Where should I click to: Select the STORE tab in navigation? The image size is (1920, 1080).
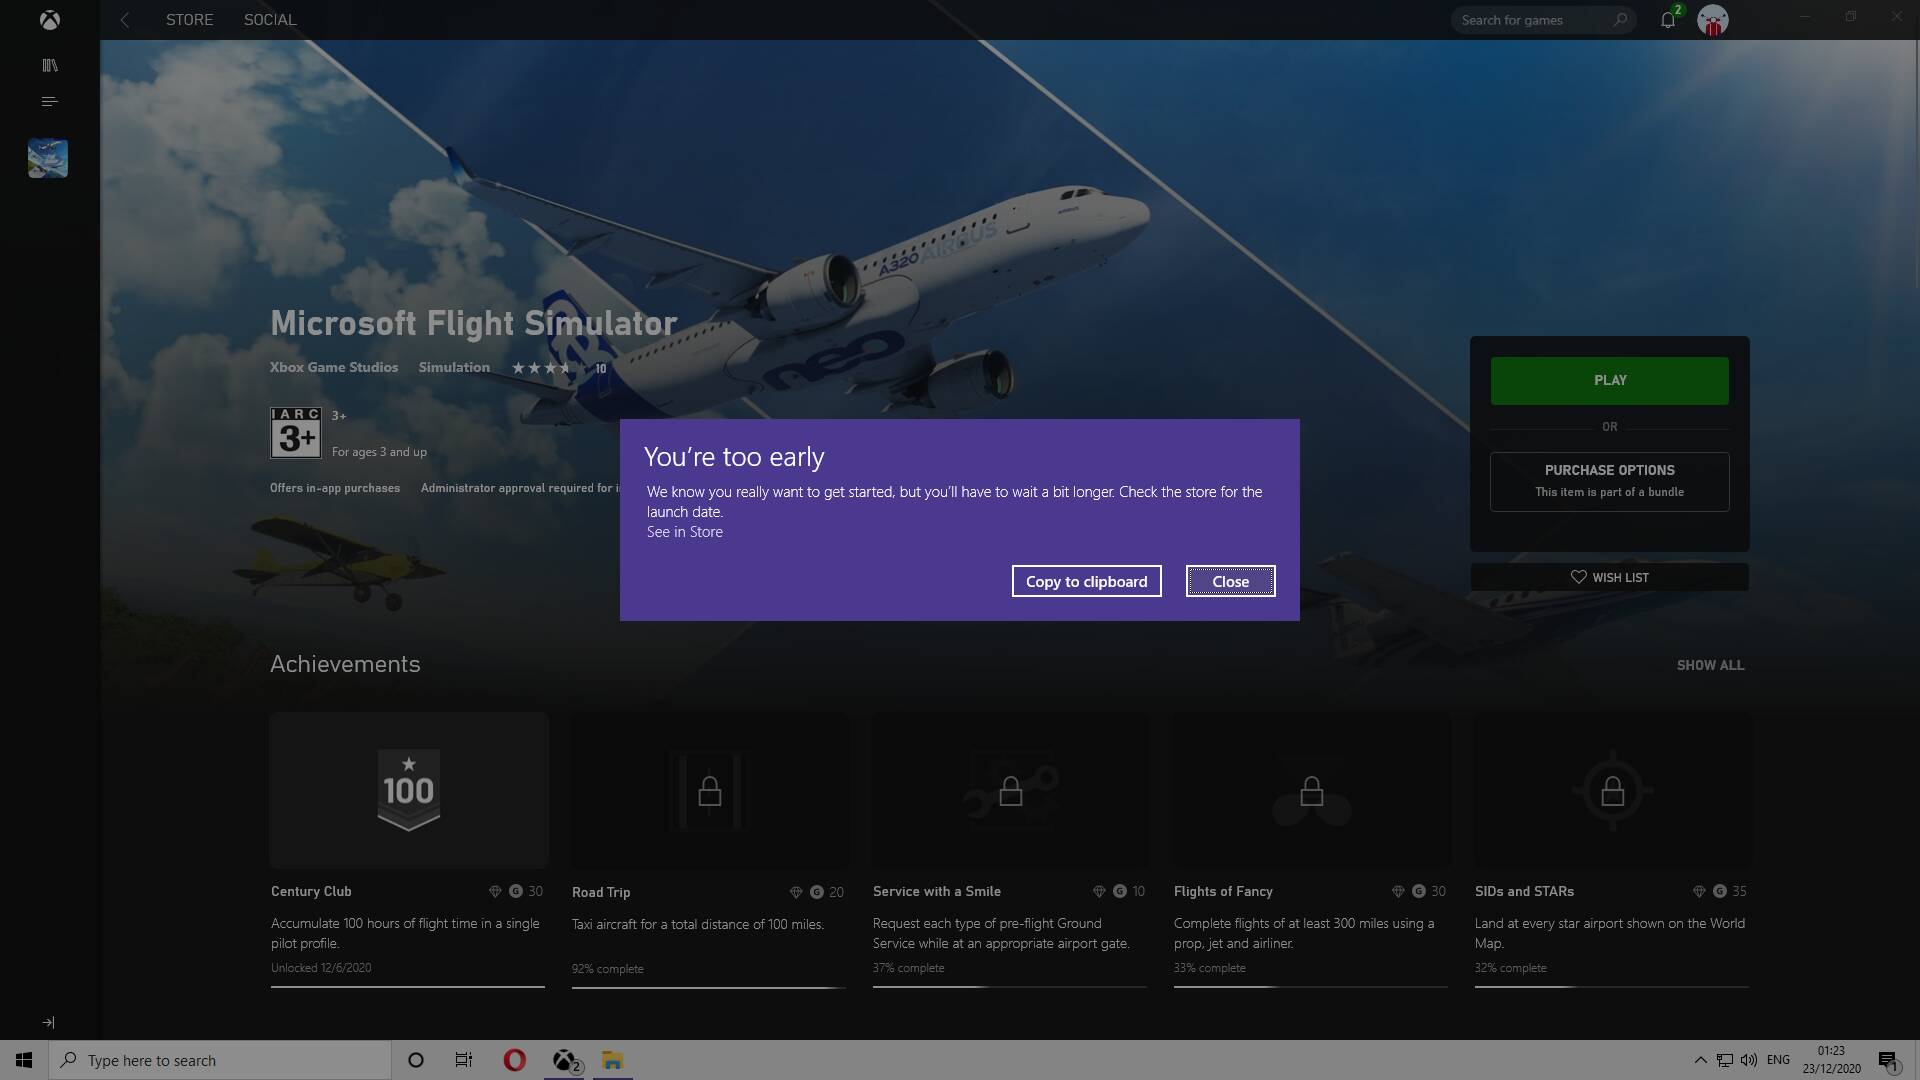pyautogui.click(x=189, y=20)
